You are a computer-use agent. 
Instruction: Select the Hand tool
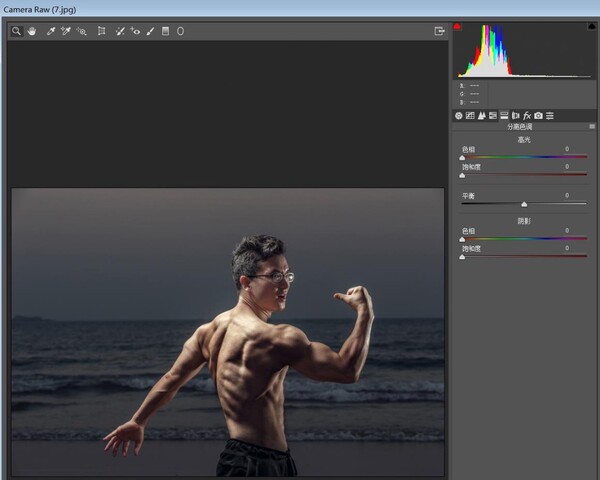(32, 31)
